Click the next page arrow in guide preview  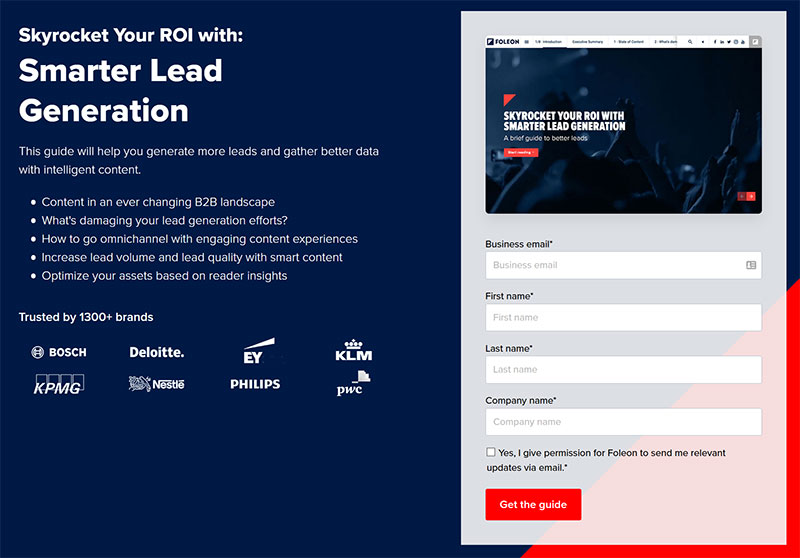[x=751, y=196]
